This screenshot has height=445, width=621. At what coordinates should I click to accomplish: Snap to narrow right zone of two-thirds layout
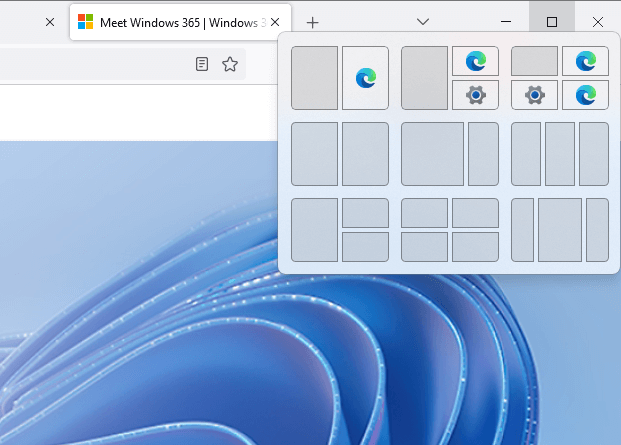pyautogui.click(x=483, y=154)
